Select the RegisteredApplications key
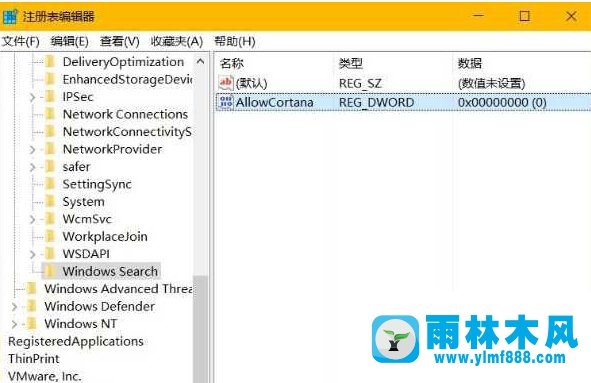The height and width of the screenshot is (383, 591). tap(76, 341)
